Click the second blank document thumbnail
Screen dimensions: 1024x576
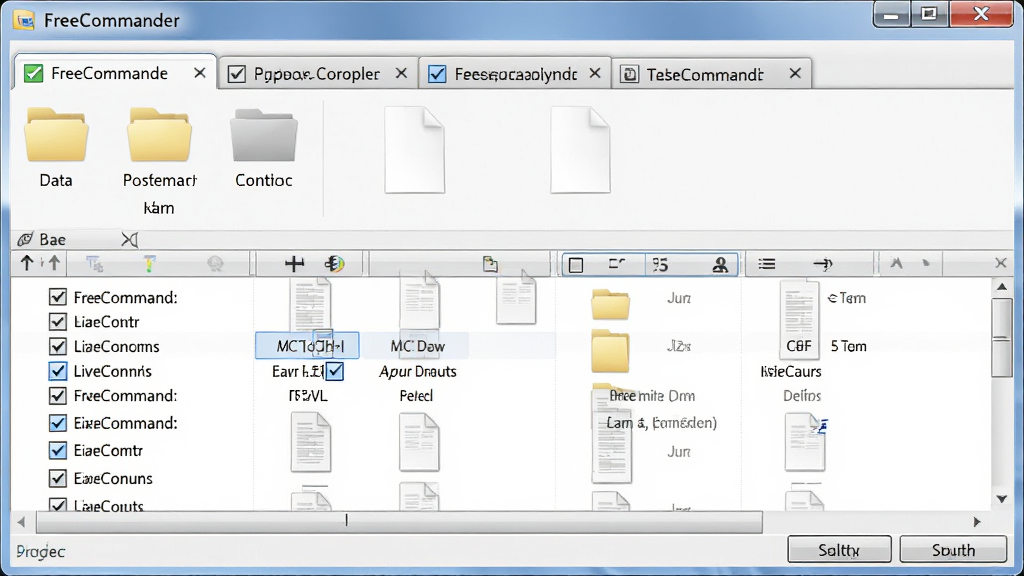(x=581, y=150)
